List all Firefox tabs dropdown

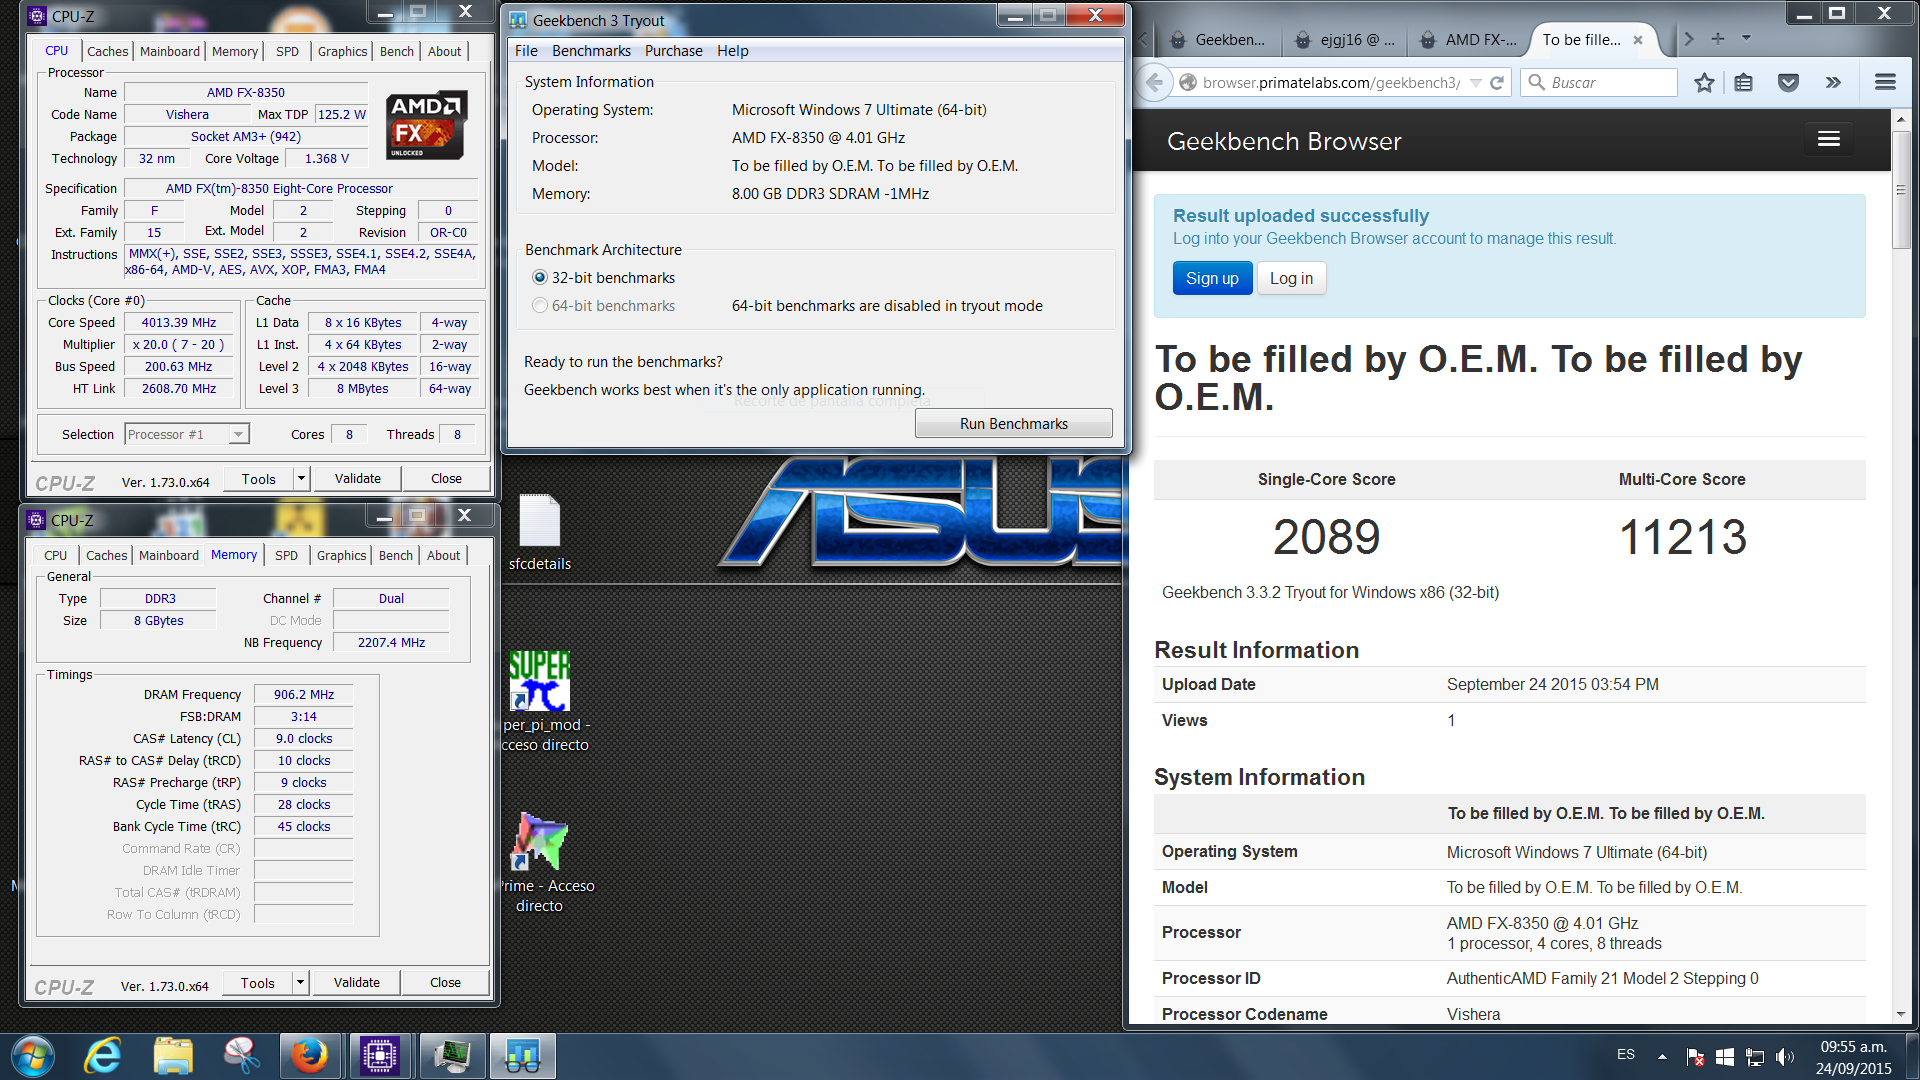pyautogui.click(x=1746, y=39)
